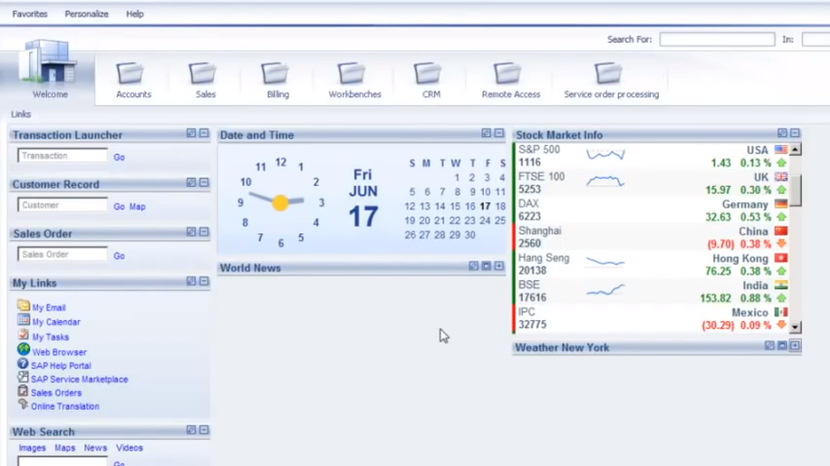Collapse the Stock Market Info panel
830x466 pixels.
[795, 134]
